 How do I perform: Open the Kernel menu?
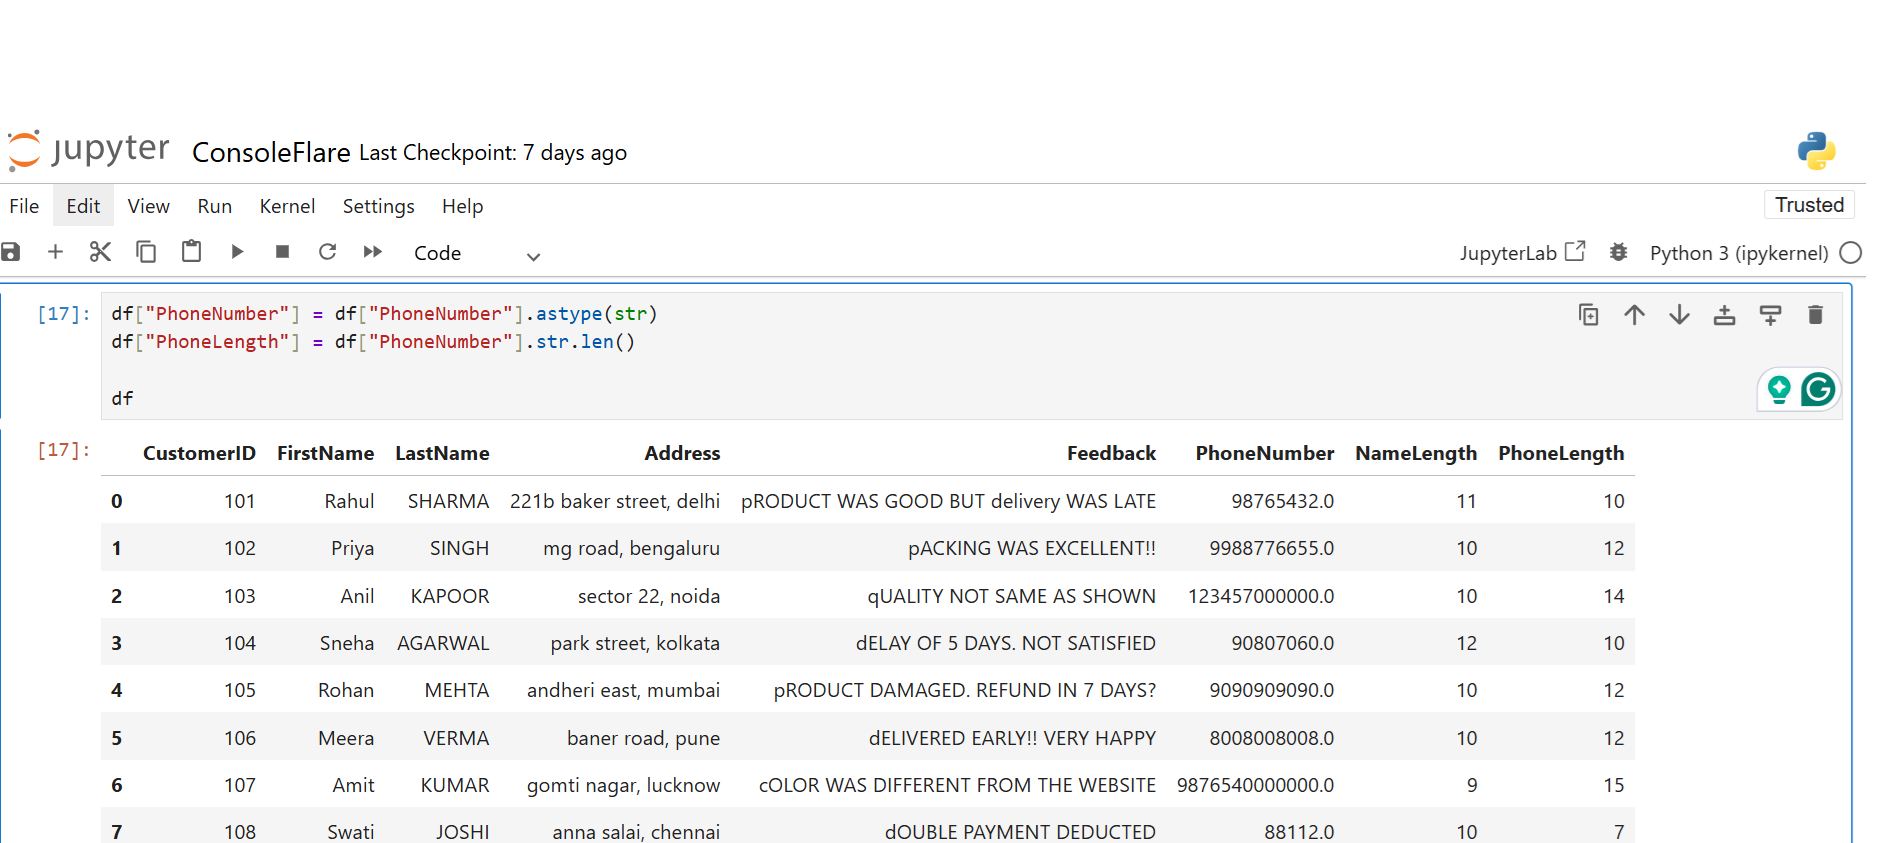(287, 206)
